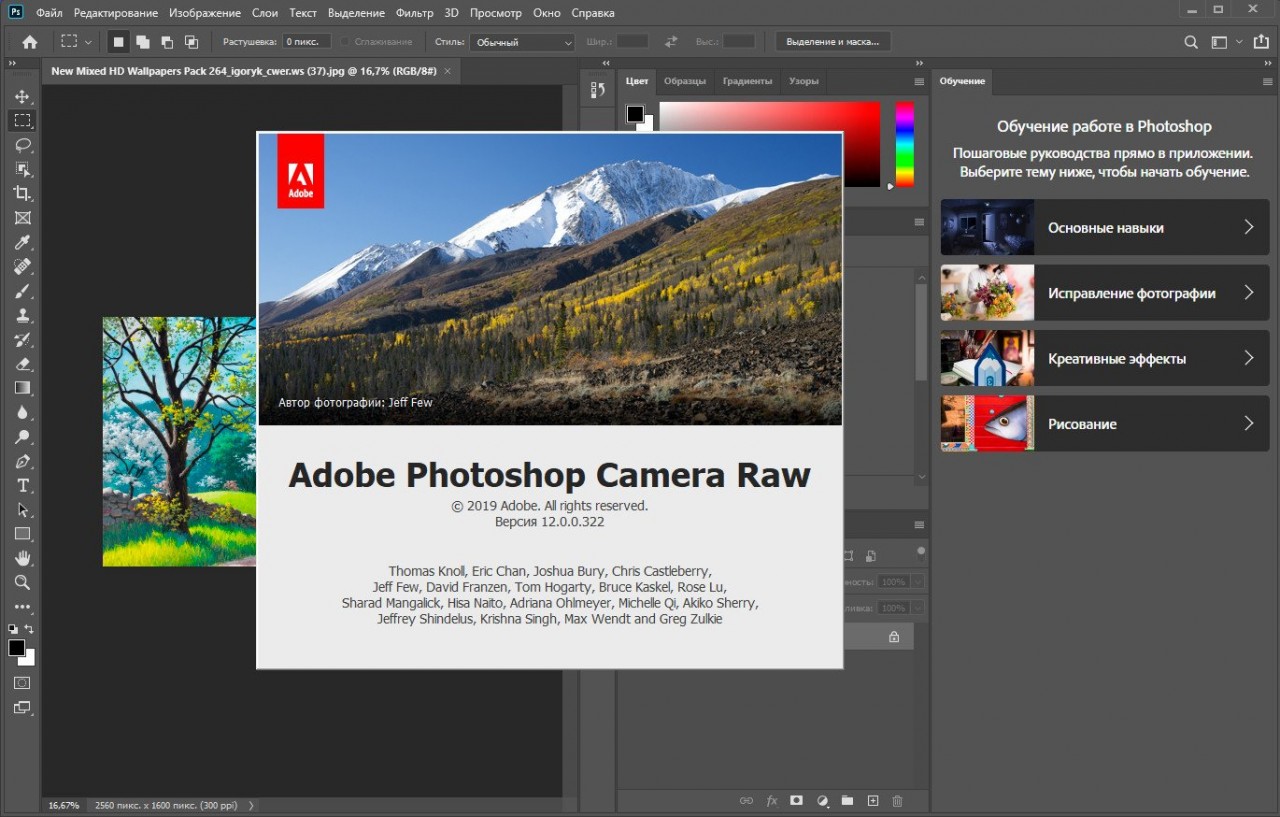Click the Выделение и маска button
The image size is (1280, 817).
(x=832, y=42)
